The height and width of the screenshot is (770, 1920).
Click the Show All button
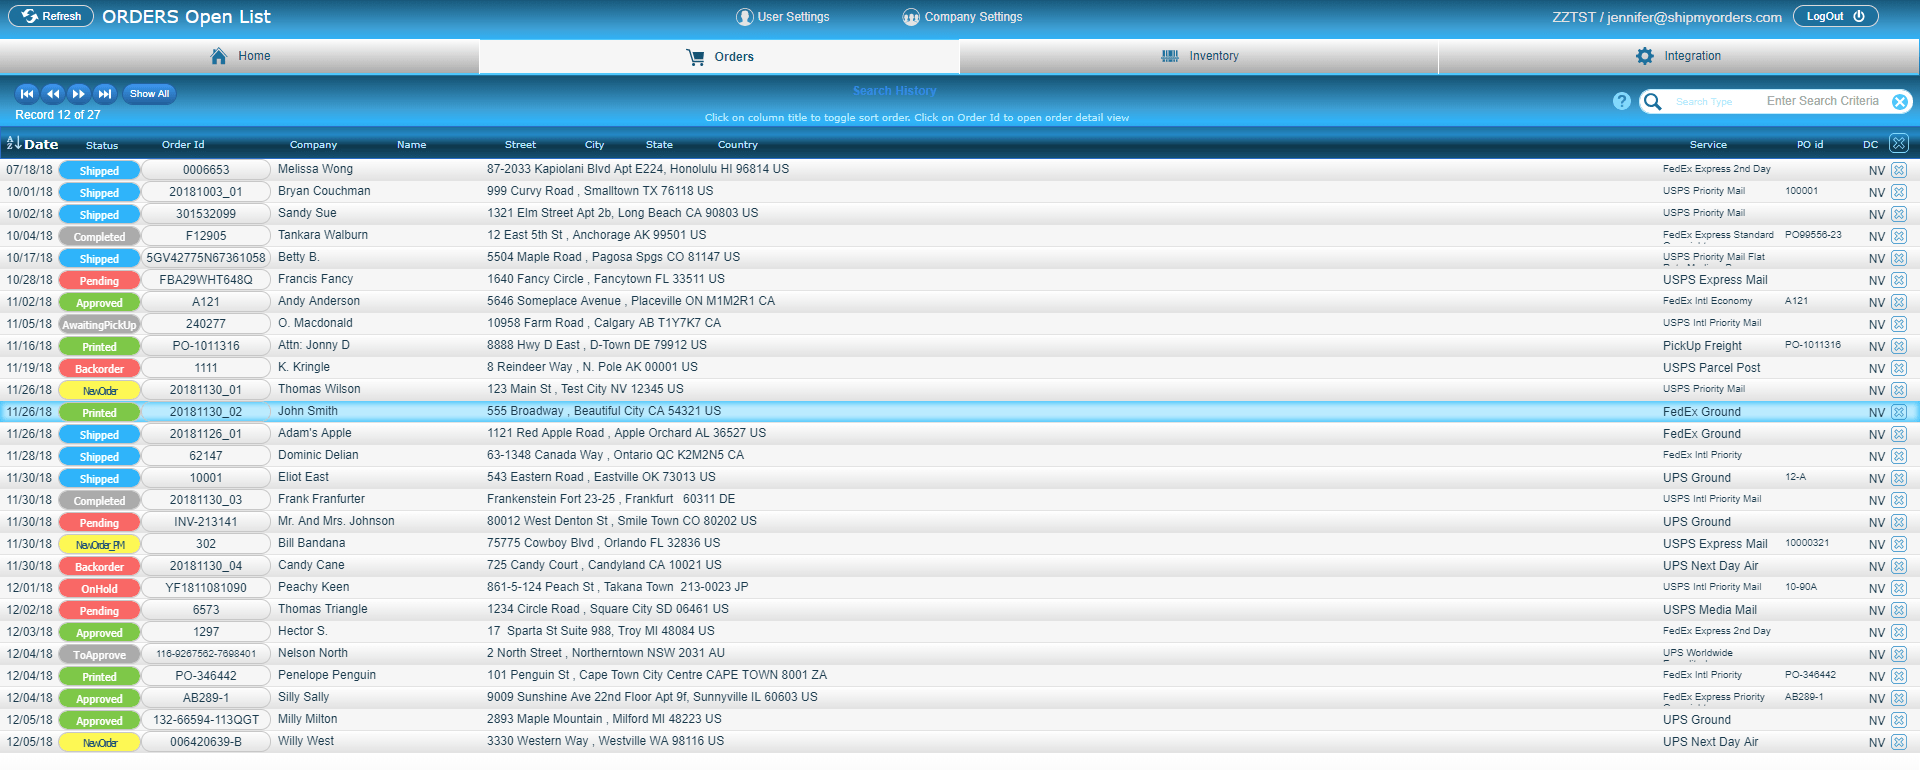pos(150,94)
